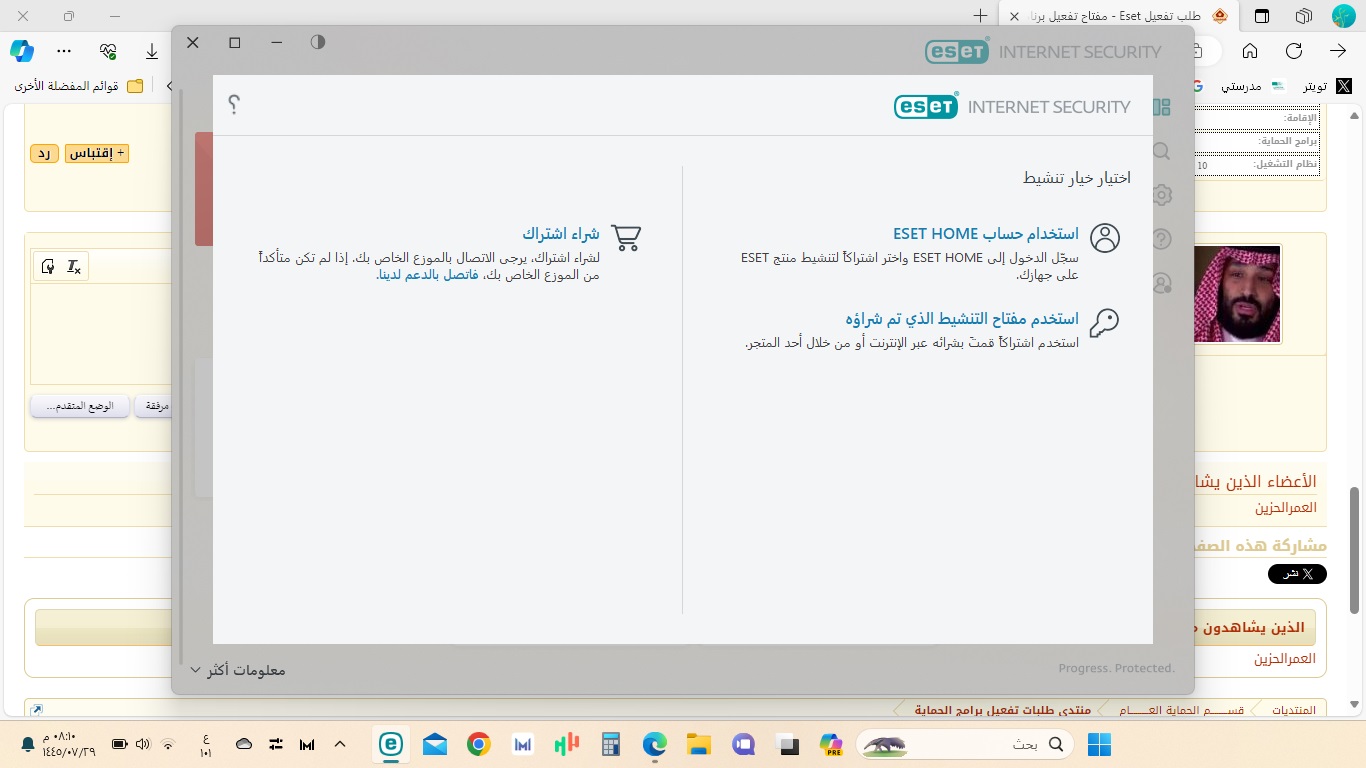Close the Eset activation browser tab
This screenshot has height=768, width=1366.
(x=1016, y=16)
